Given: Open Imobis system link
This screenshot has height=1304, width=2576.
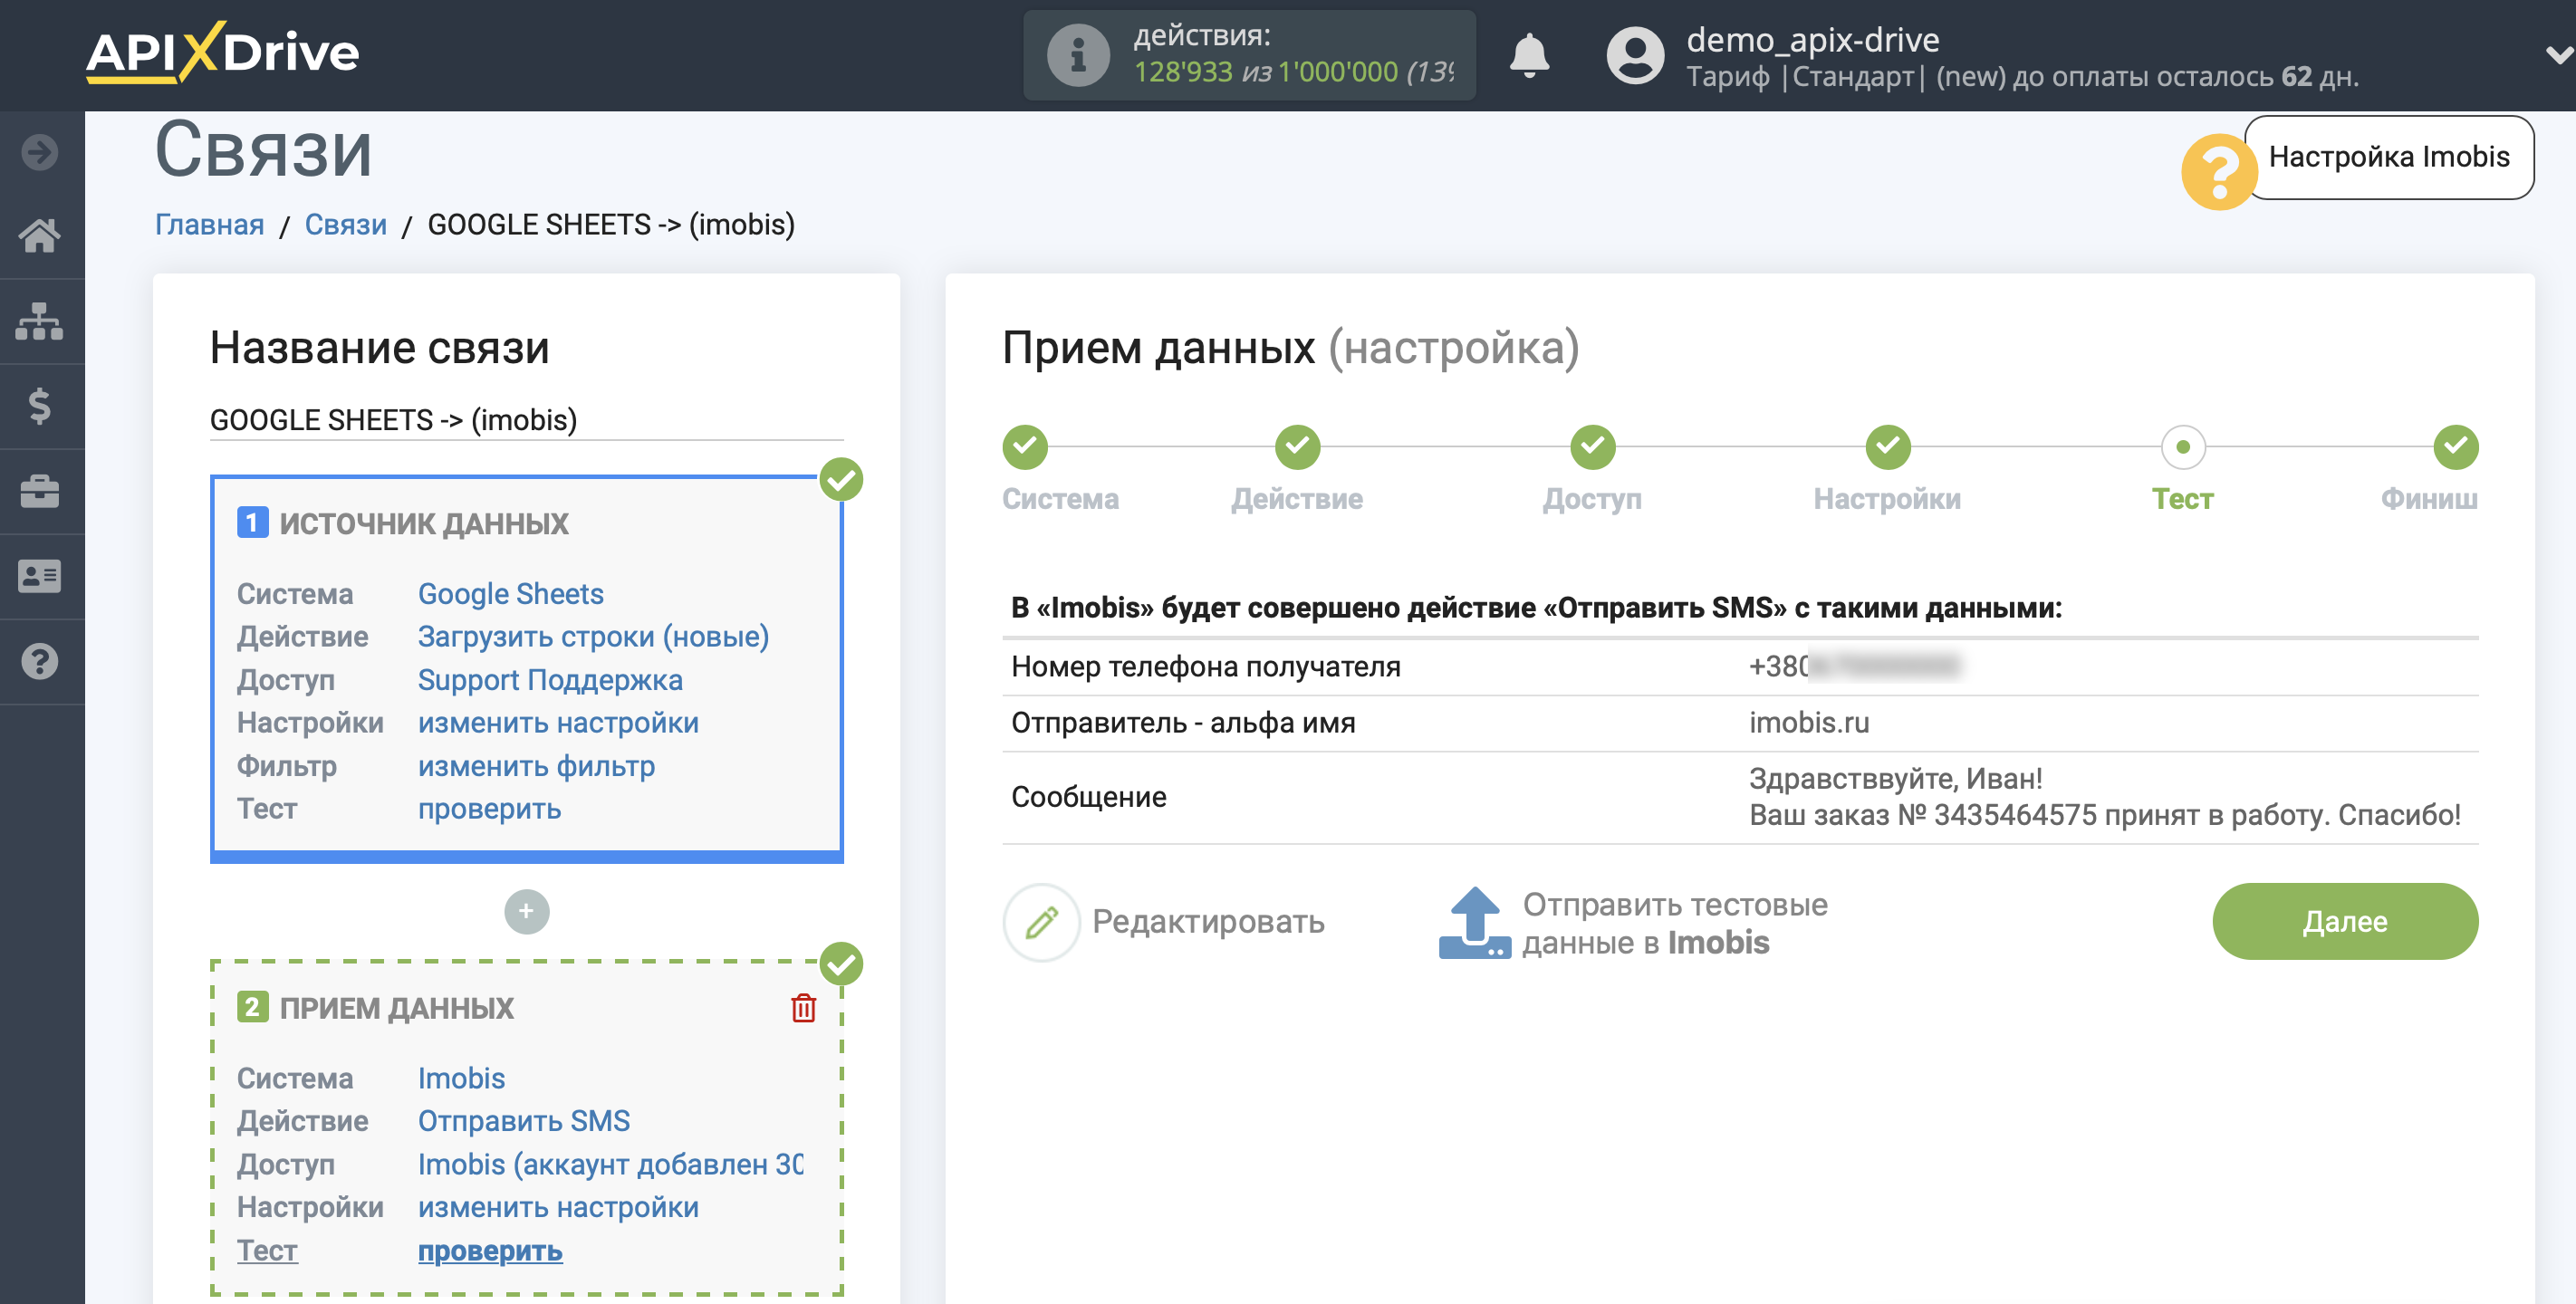Looking at the screenshot, I should pos(461,1078).
